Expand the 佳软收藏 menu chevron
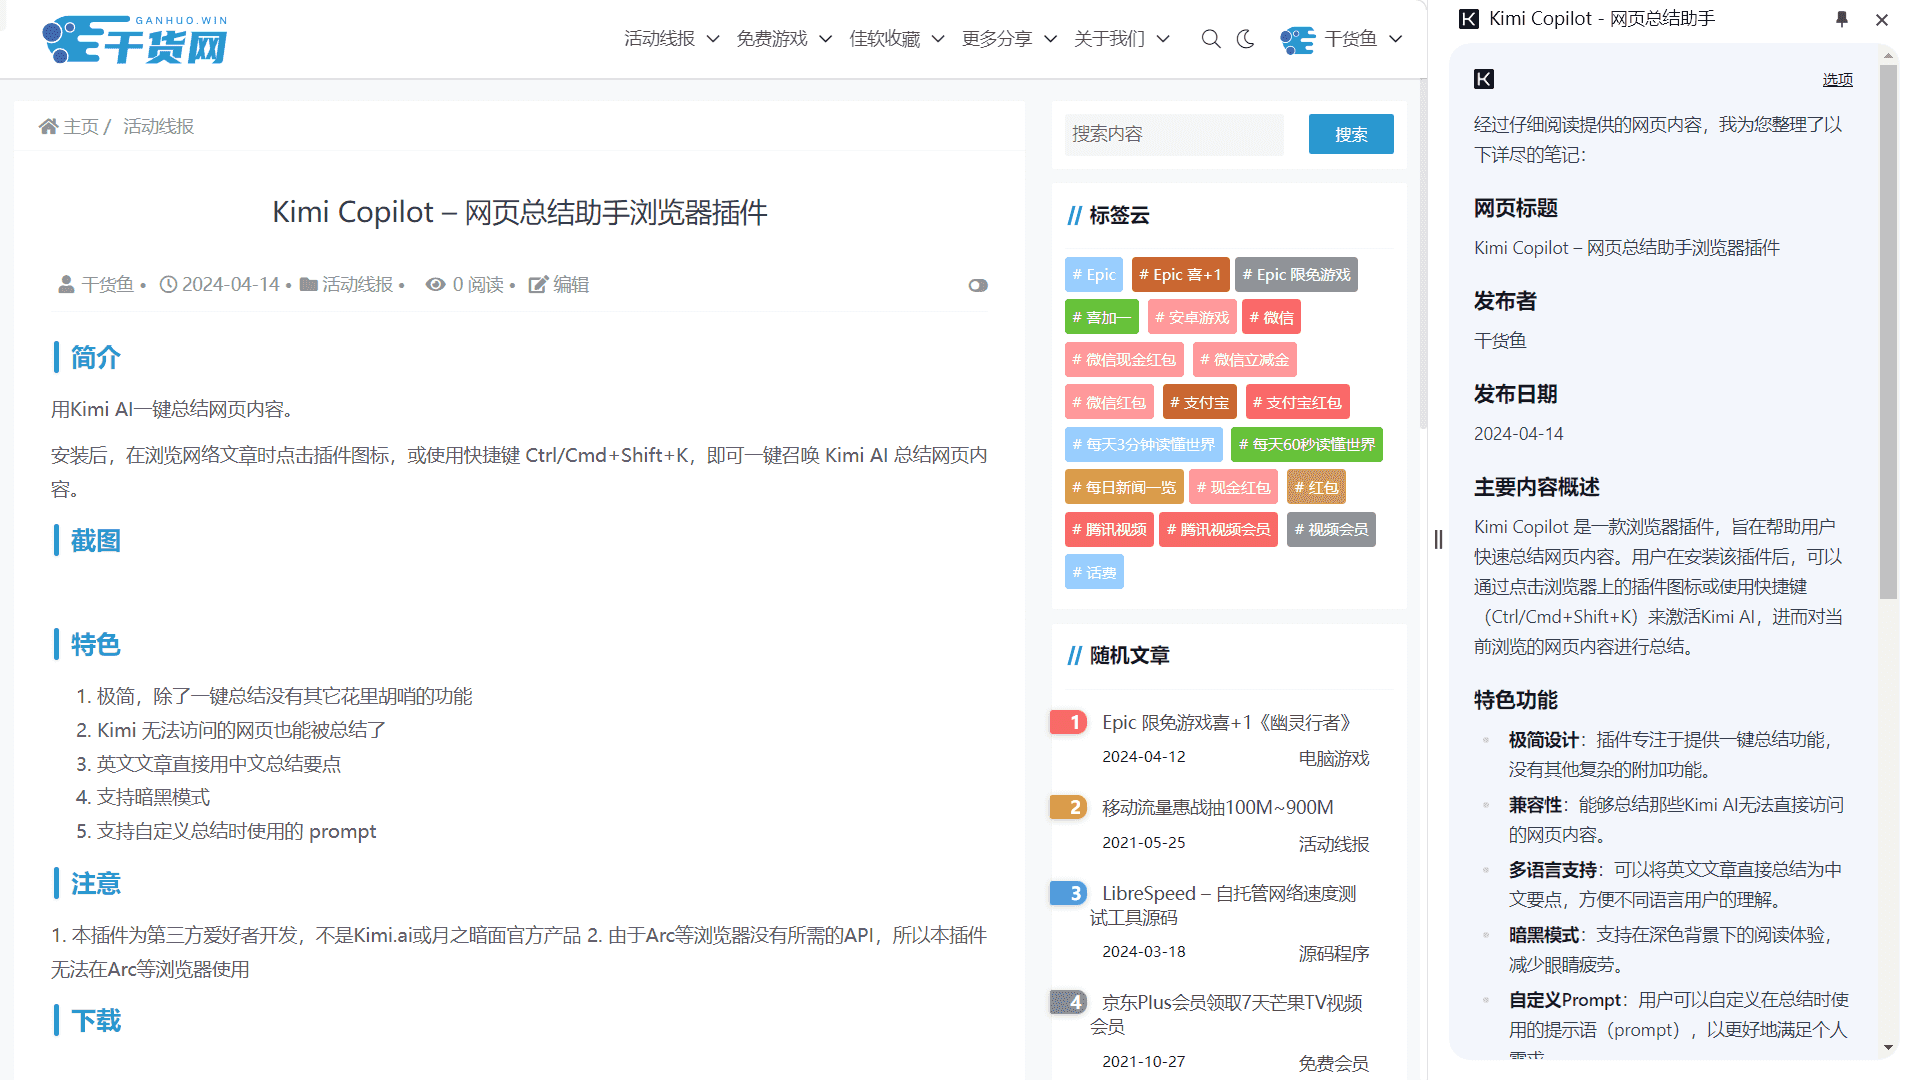Screen dimensions: 1920x1080 [x=938, y=39]
